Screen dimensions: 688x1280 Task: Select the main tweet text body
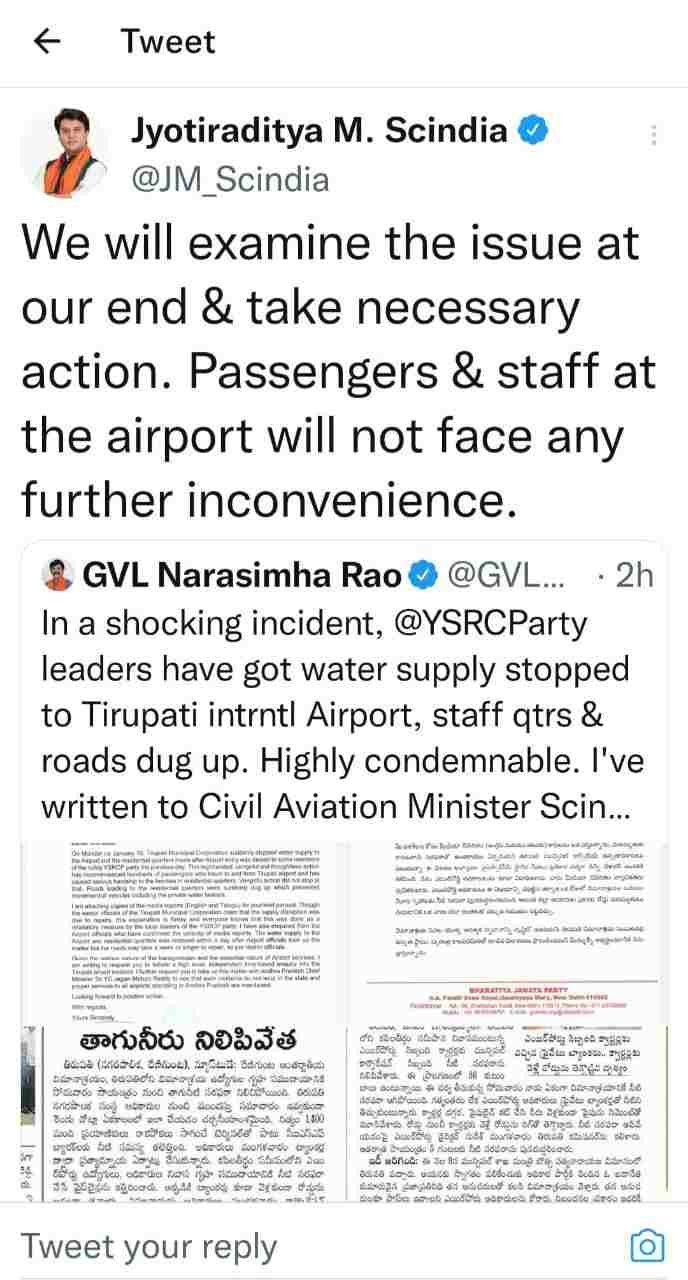pos(340,370)
